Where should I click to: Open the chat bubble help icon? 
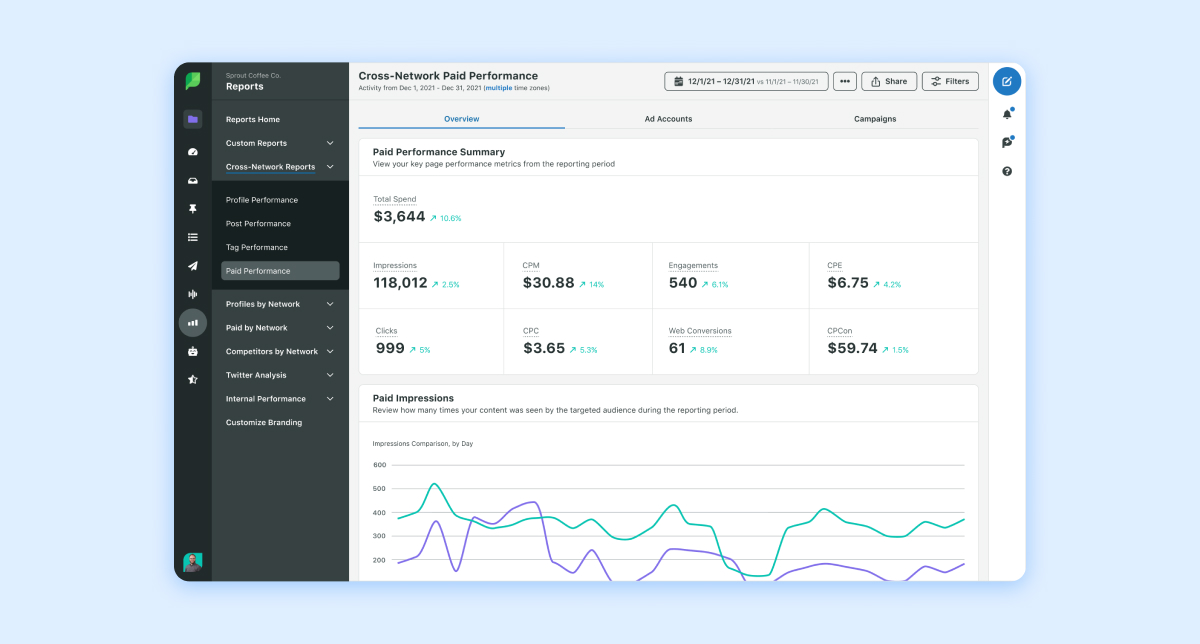point(1007,143)
